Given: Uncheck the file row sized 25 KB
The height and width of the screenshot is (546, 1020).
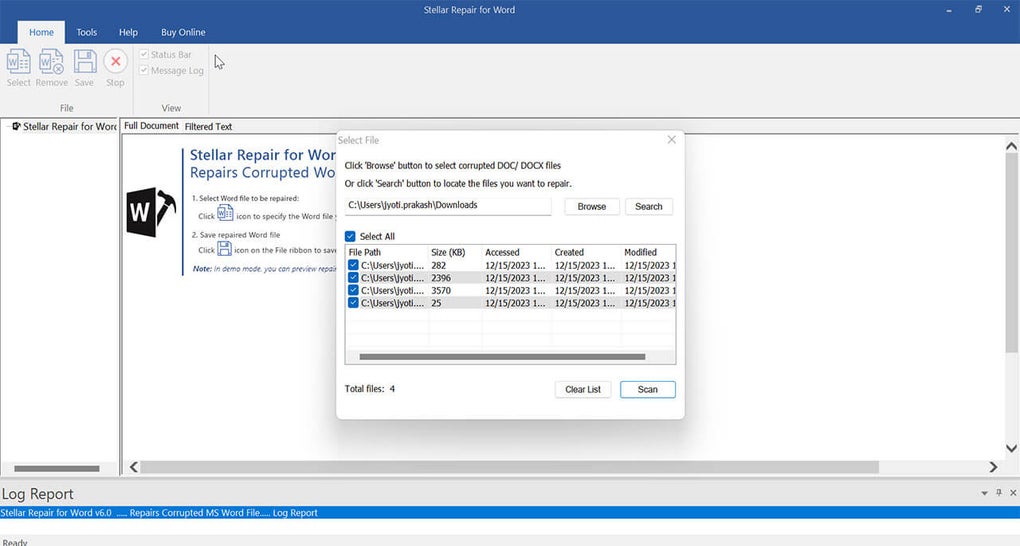Looking at the screenshot, I should pos(353,303).
